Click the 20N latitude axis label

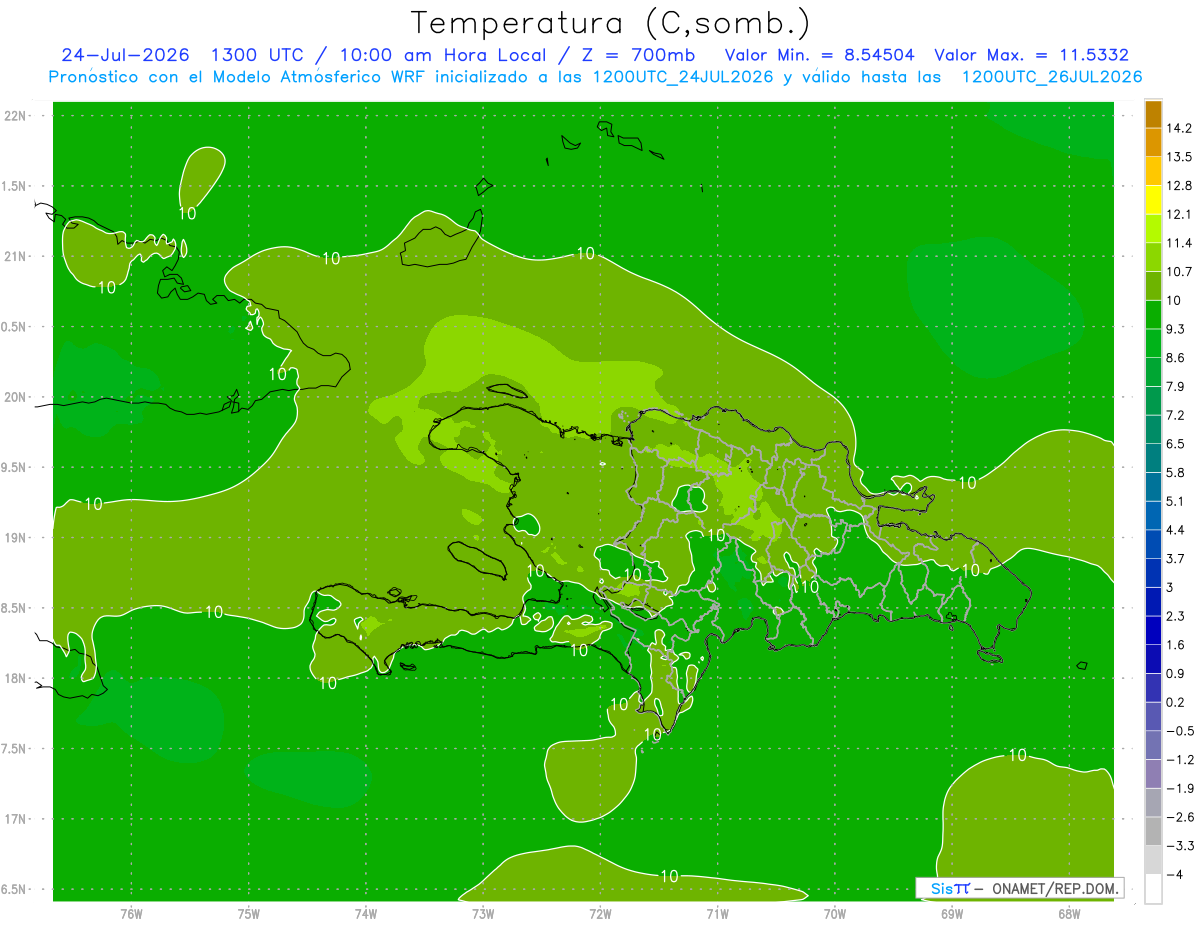[15, 397]
